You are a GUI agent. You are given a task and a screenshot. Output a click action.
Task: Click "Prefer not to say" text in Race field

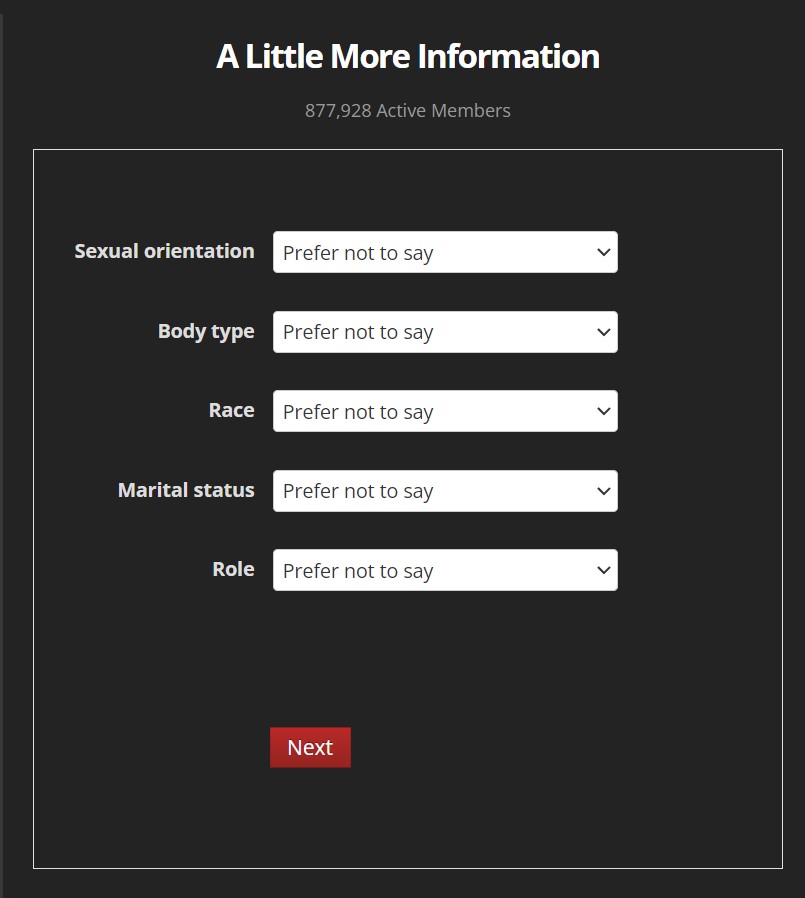coord(358,412)
